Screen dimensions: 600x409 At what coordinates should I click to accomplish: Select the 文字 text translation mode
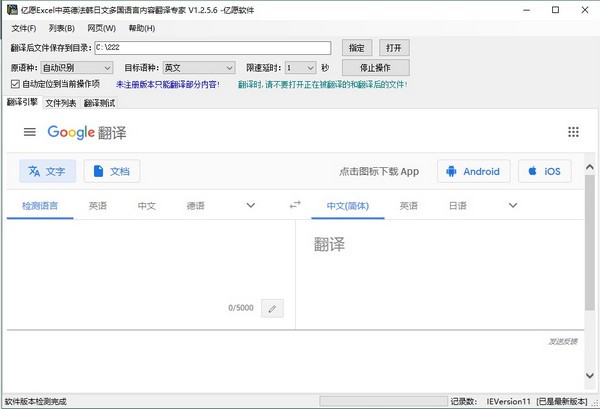[x=47, y=171]
